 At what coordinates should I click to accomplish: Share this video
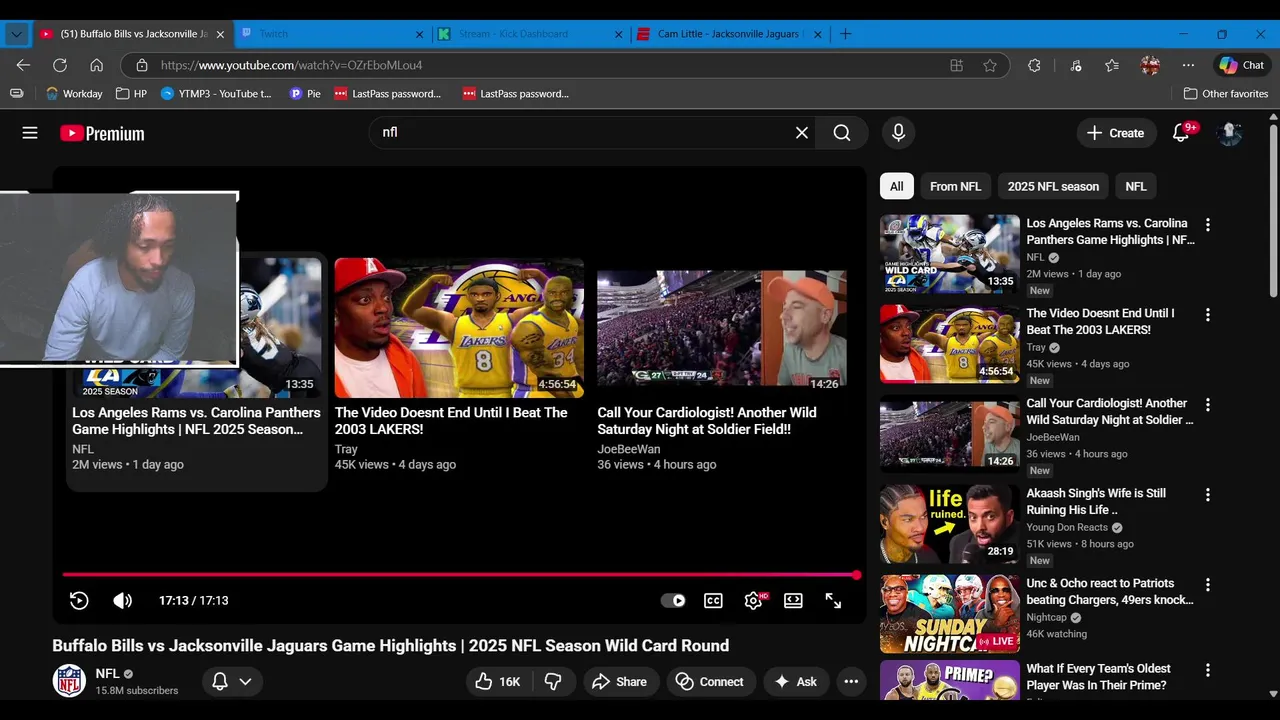click(x=619, y=682)
